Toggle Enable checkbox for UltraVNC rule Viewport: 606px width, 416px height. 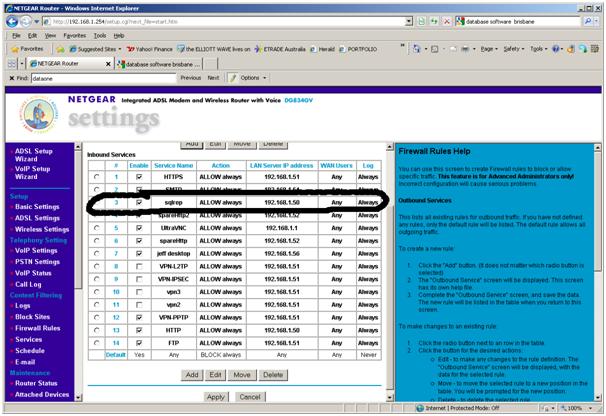click(x=139, y=228)
